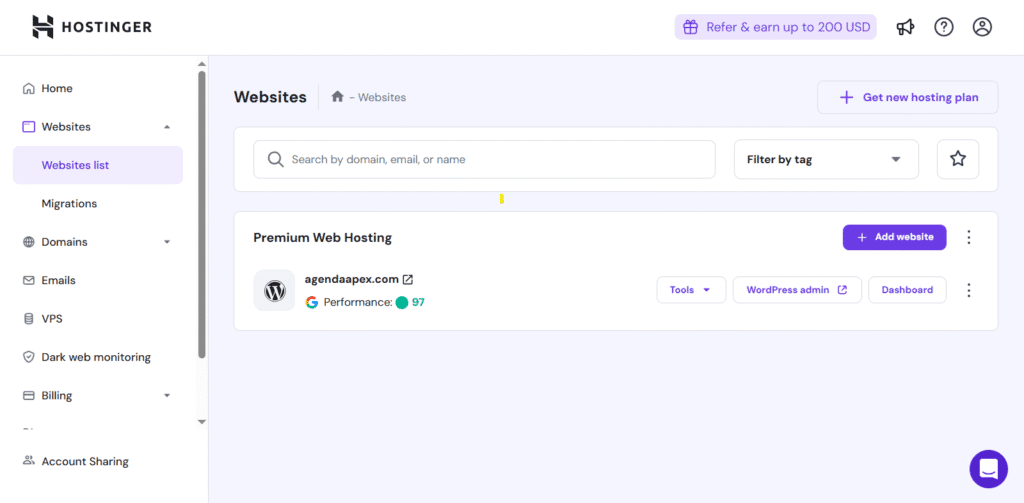Screen dimensions: 1024x503
Task: Open Emails in the sidebar
Action: pos(58,280)
